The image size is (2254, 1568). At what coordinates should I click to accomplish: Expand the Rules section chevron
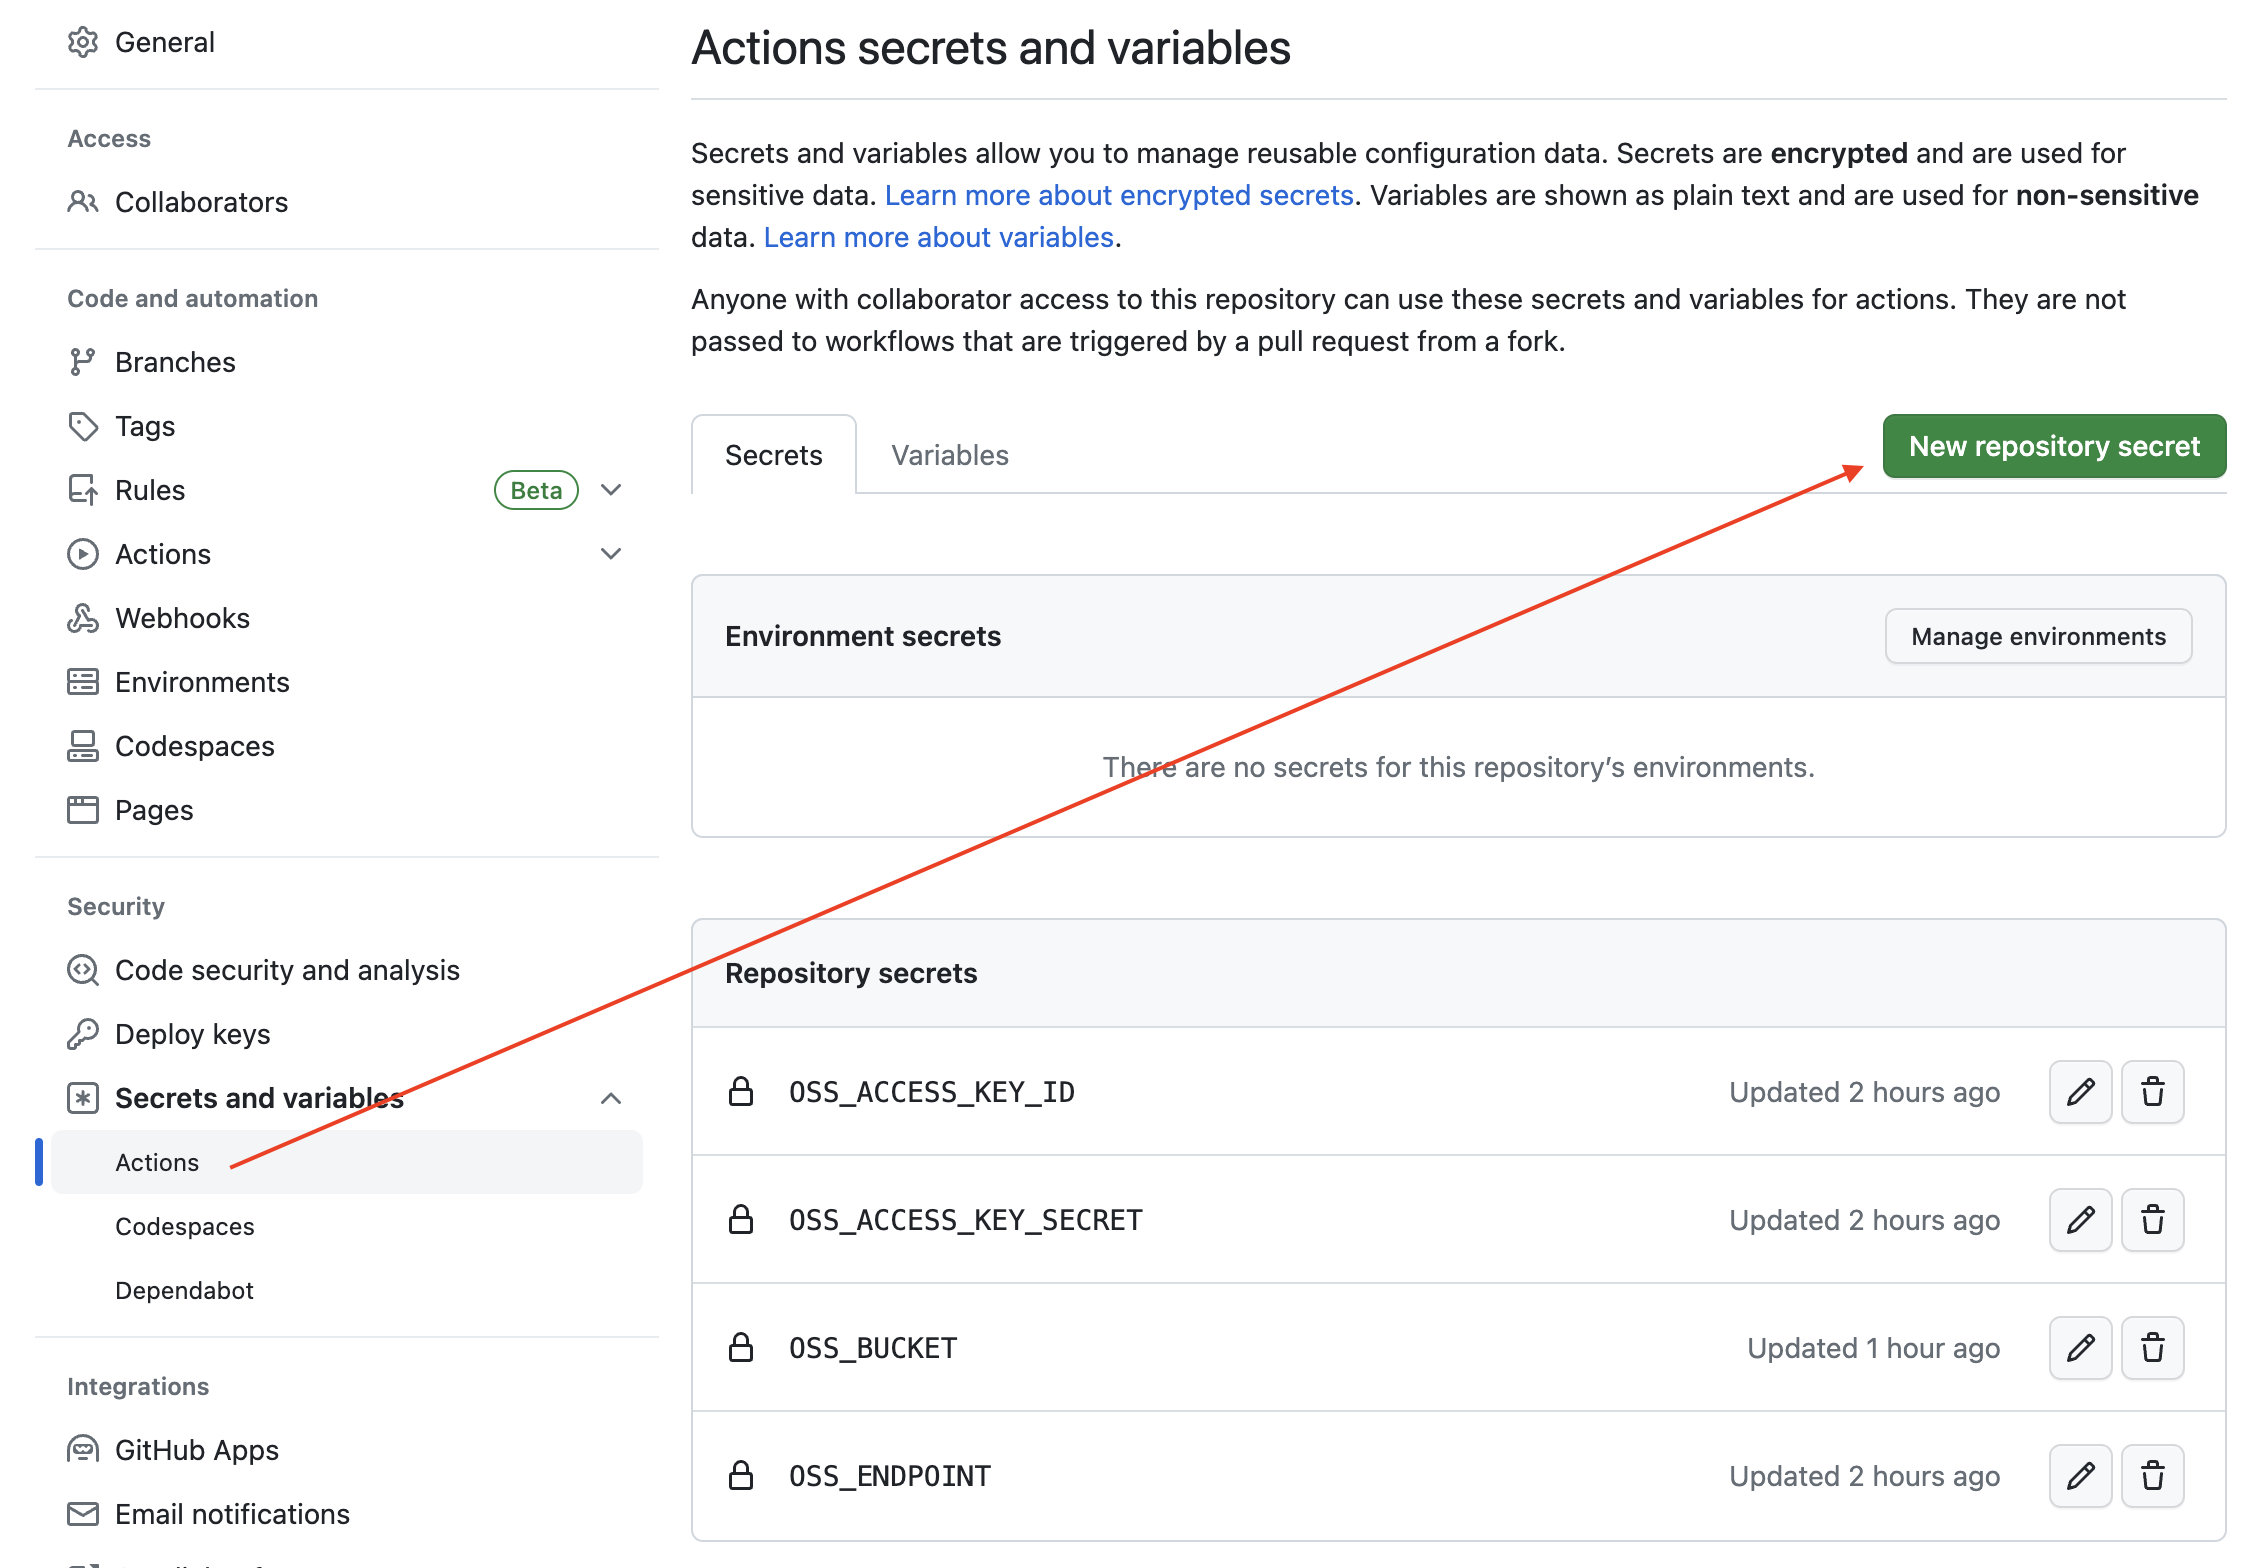point(611,490)
